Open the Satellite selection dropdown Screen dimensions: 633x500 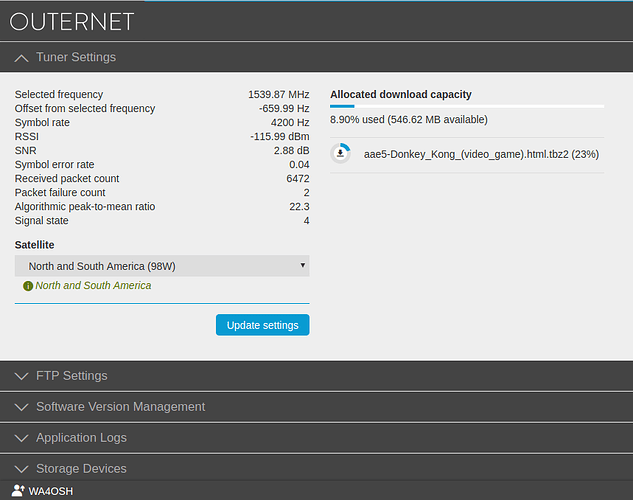pos(162,266)
